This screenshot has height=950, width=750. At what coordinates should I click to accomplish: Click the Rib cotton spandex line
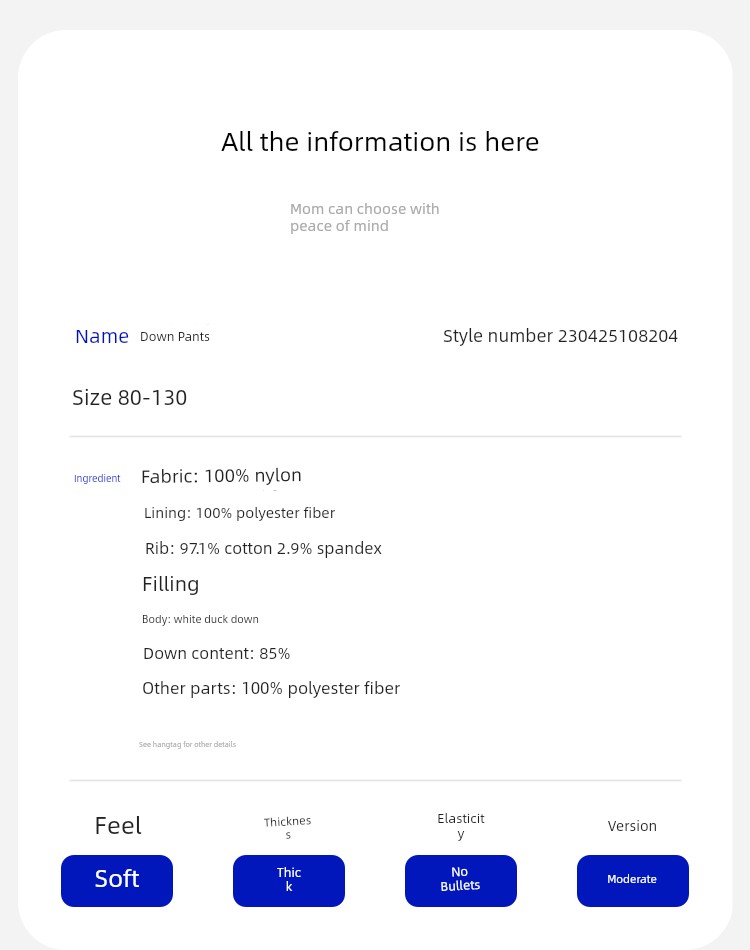tap(264, 548)
